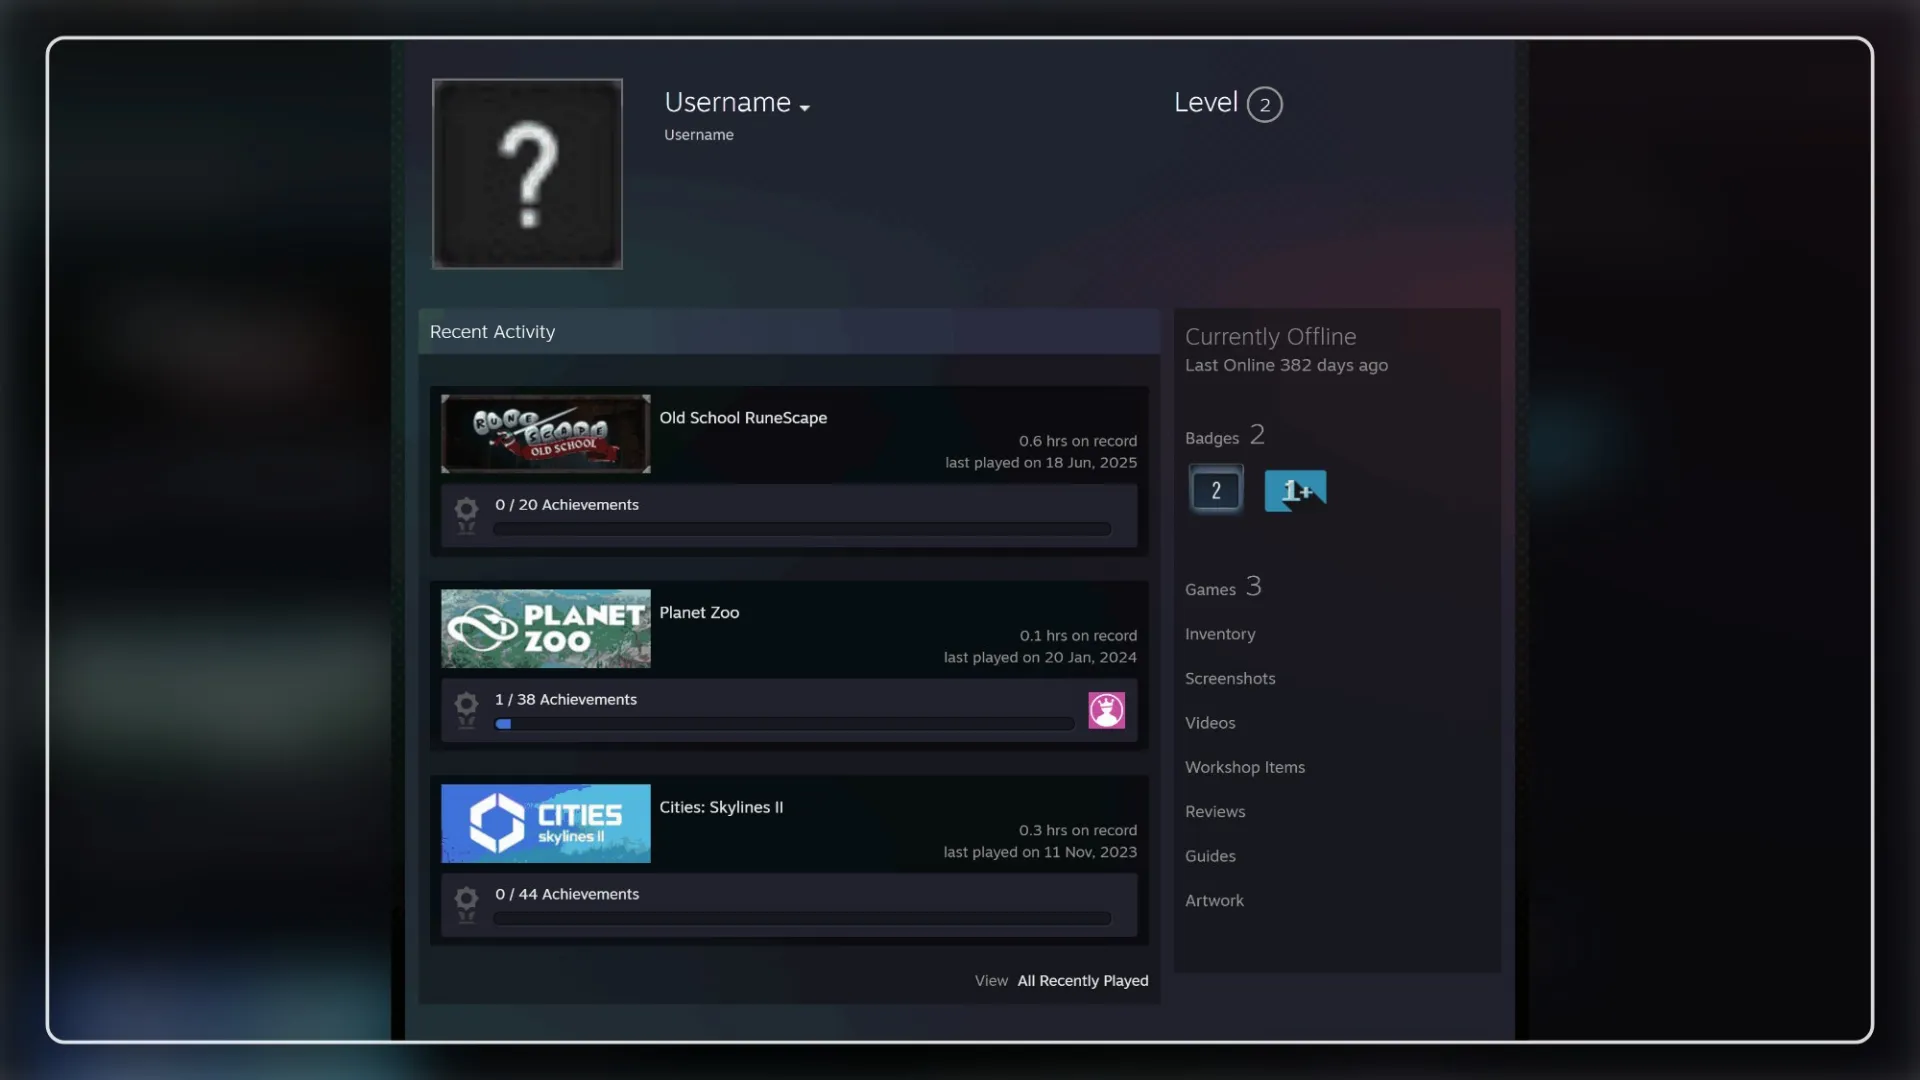Click the Old School RuneScape achievements trophy icon

coord(466,515)
